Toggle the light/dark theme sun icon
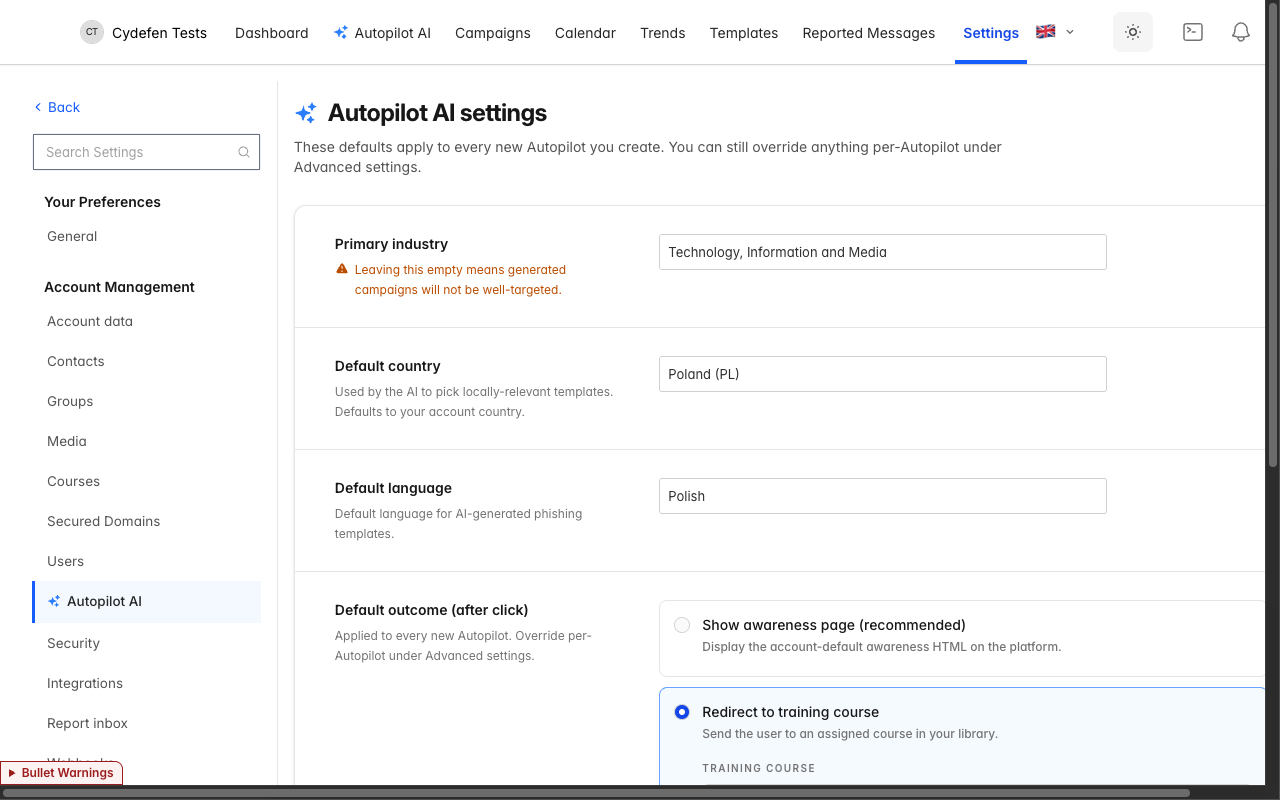 tap(1133, 32)
